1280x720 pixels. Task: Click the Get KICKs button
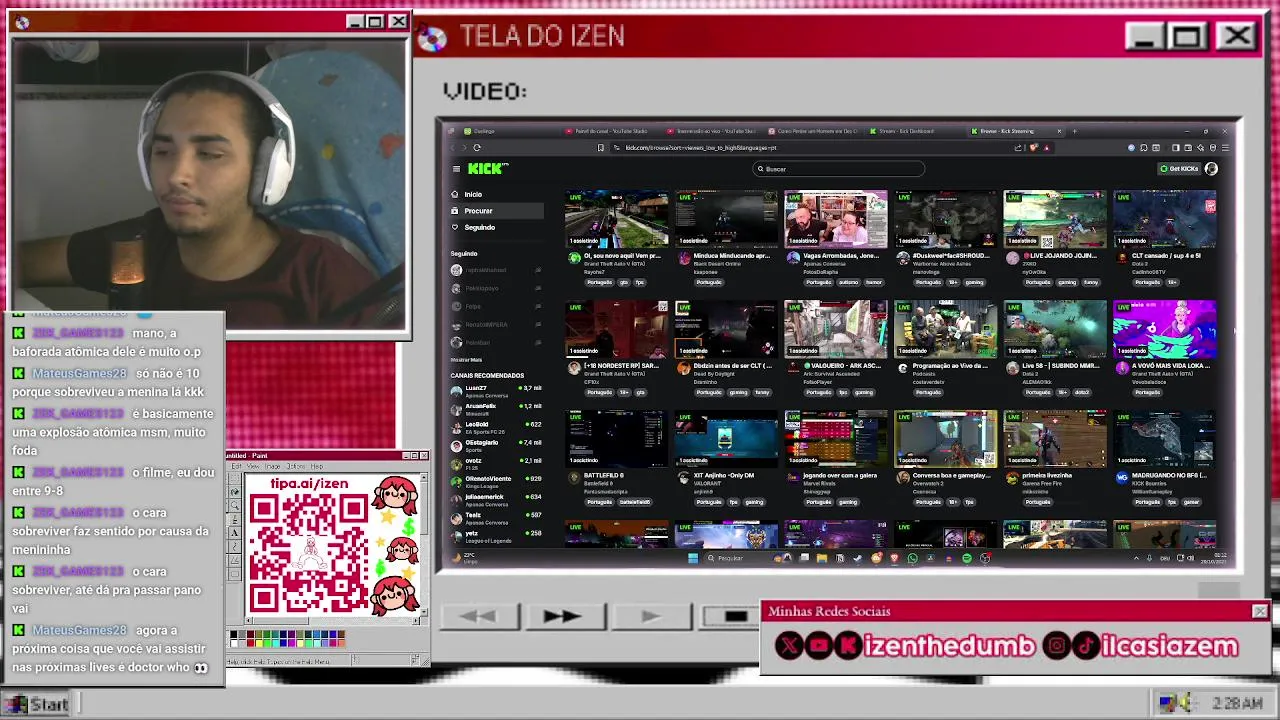(1179, 169)
